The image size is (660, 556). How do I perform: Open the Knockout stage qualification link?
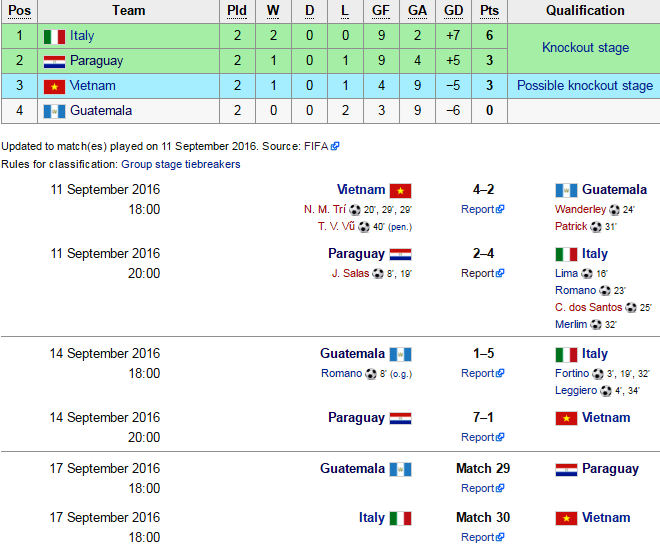click(x=585, y=48)
